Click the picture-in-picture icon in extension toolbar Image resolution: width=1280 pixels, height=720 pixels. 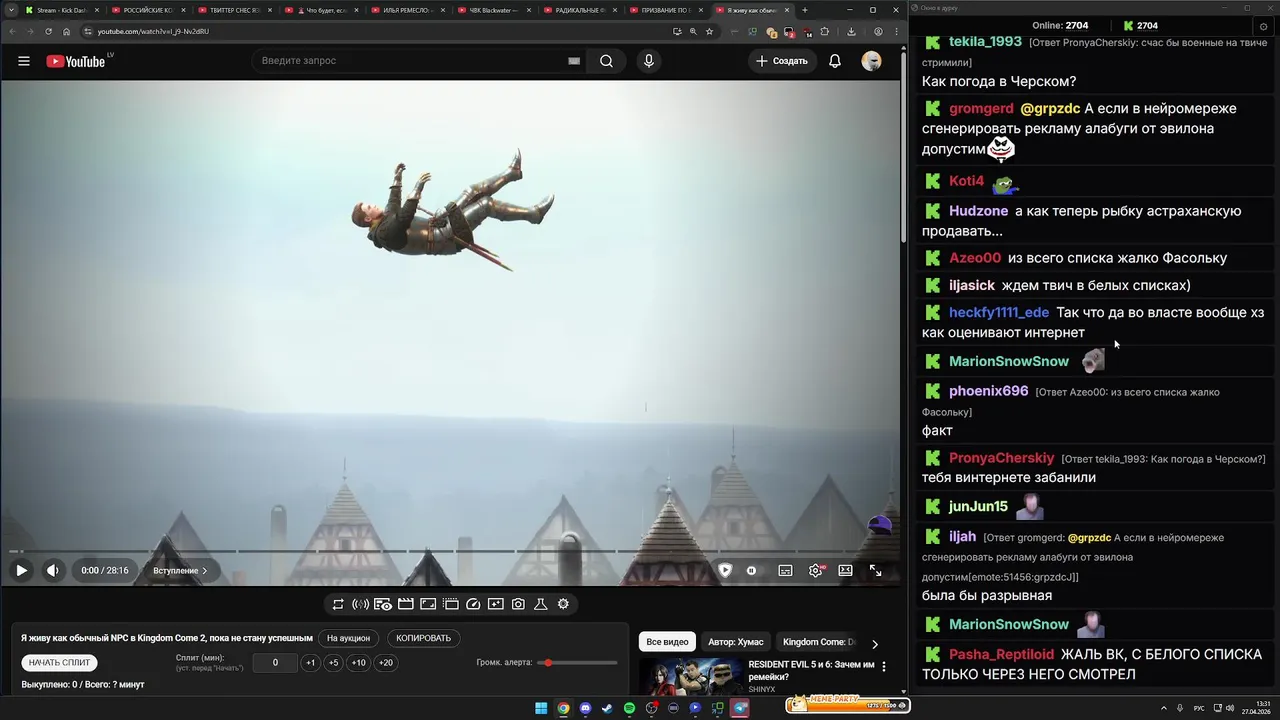pyautogui.click(x=428, y=604)
